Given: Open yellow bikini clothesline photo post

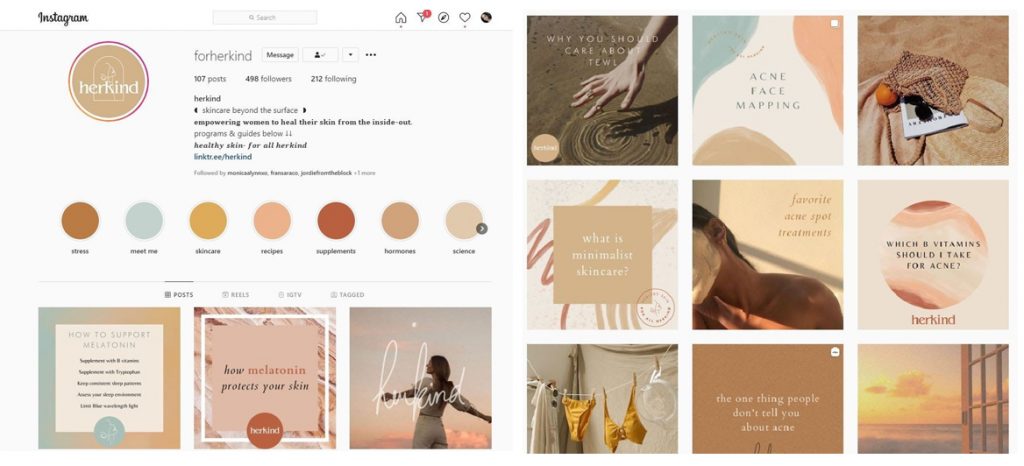Looking at the screenshot, I should [x=602, y=398].
